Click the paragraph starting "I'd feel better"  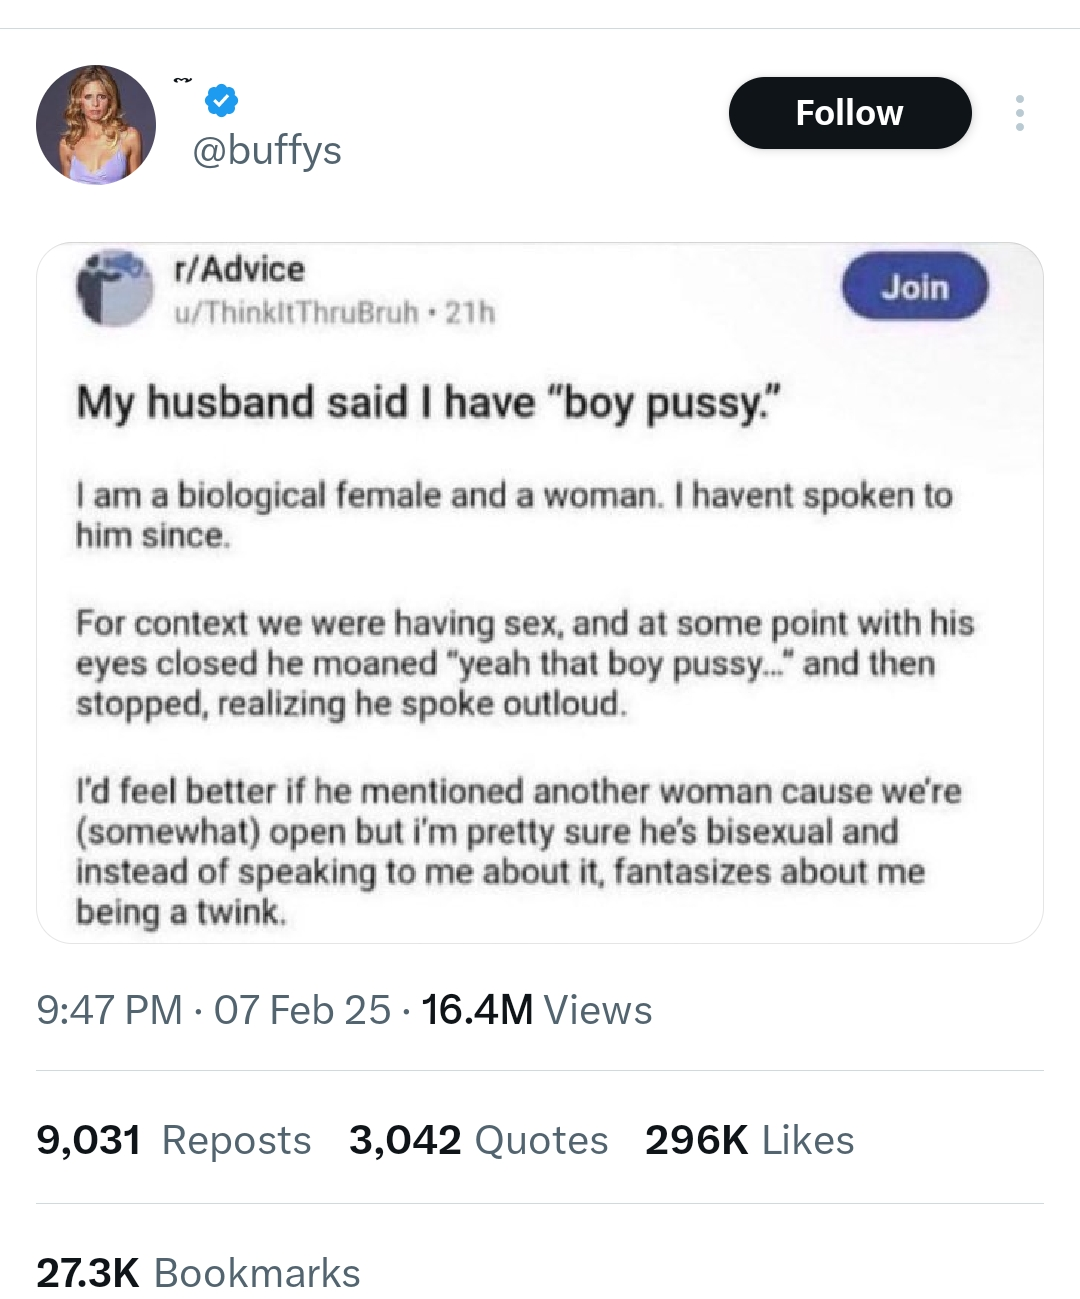click(x=517, y=851)
